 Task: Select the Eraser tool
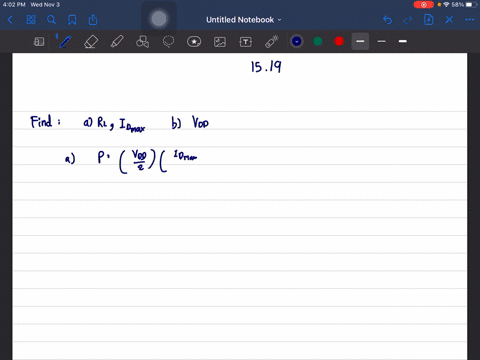point(91,42)
